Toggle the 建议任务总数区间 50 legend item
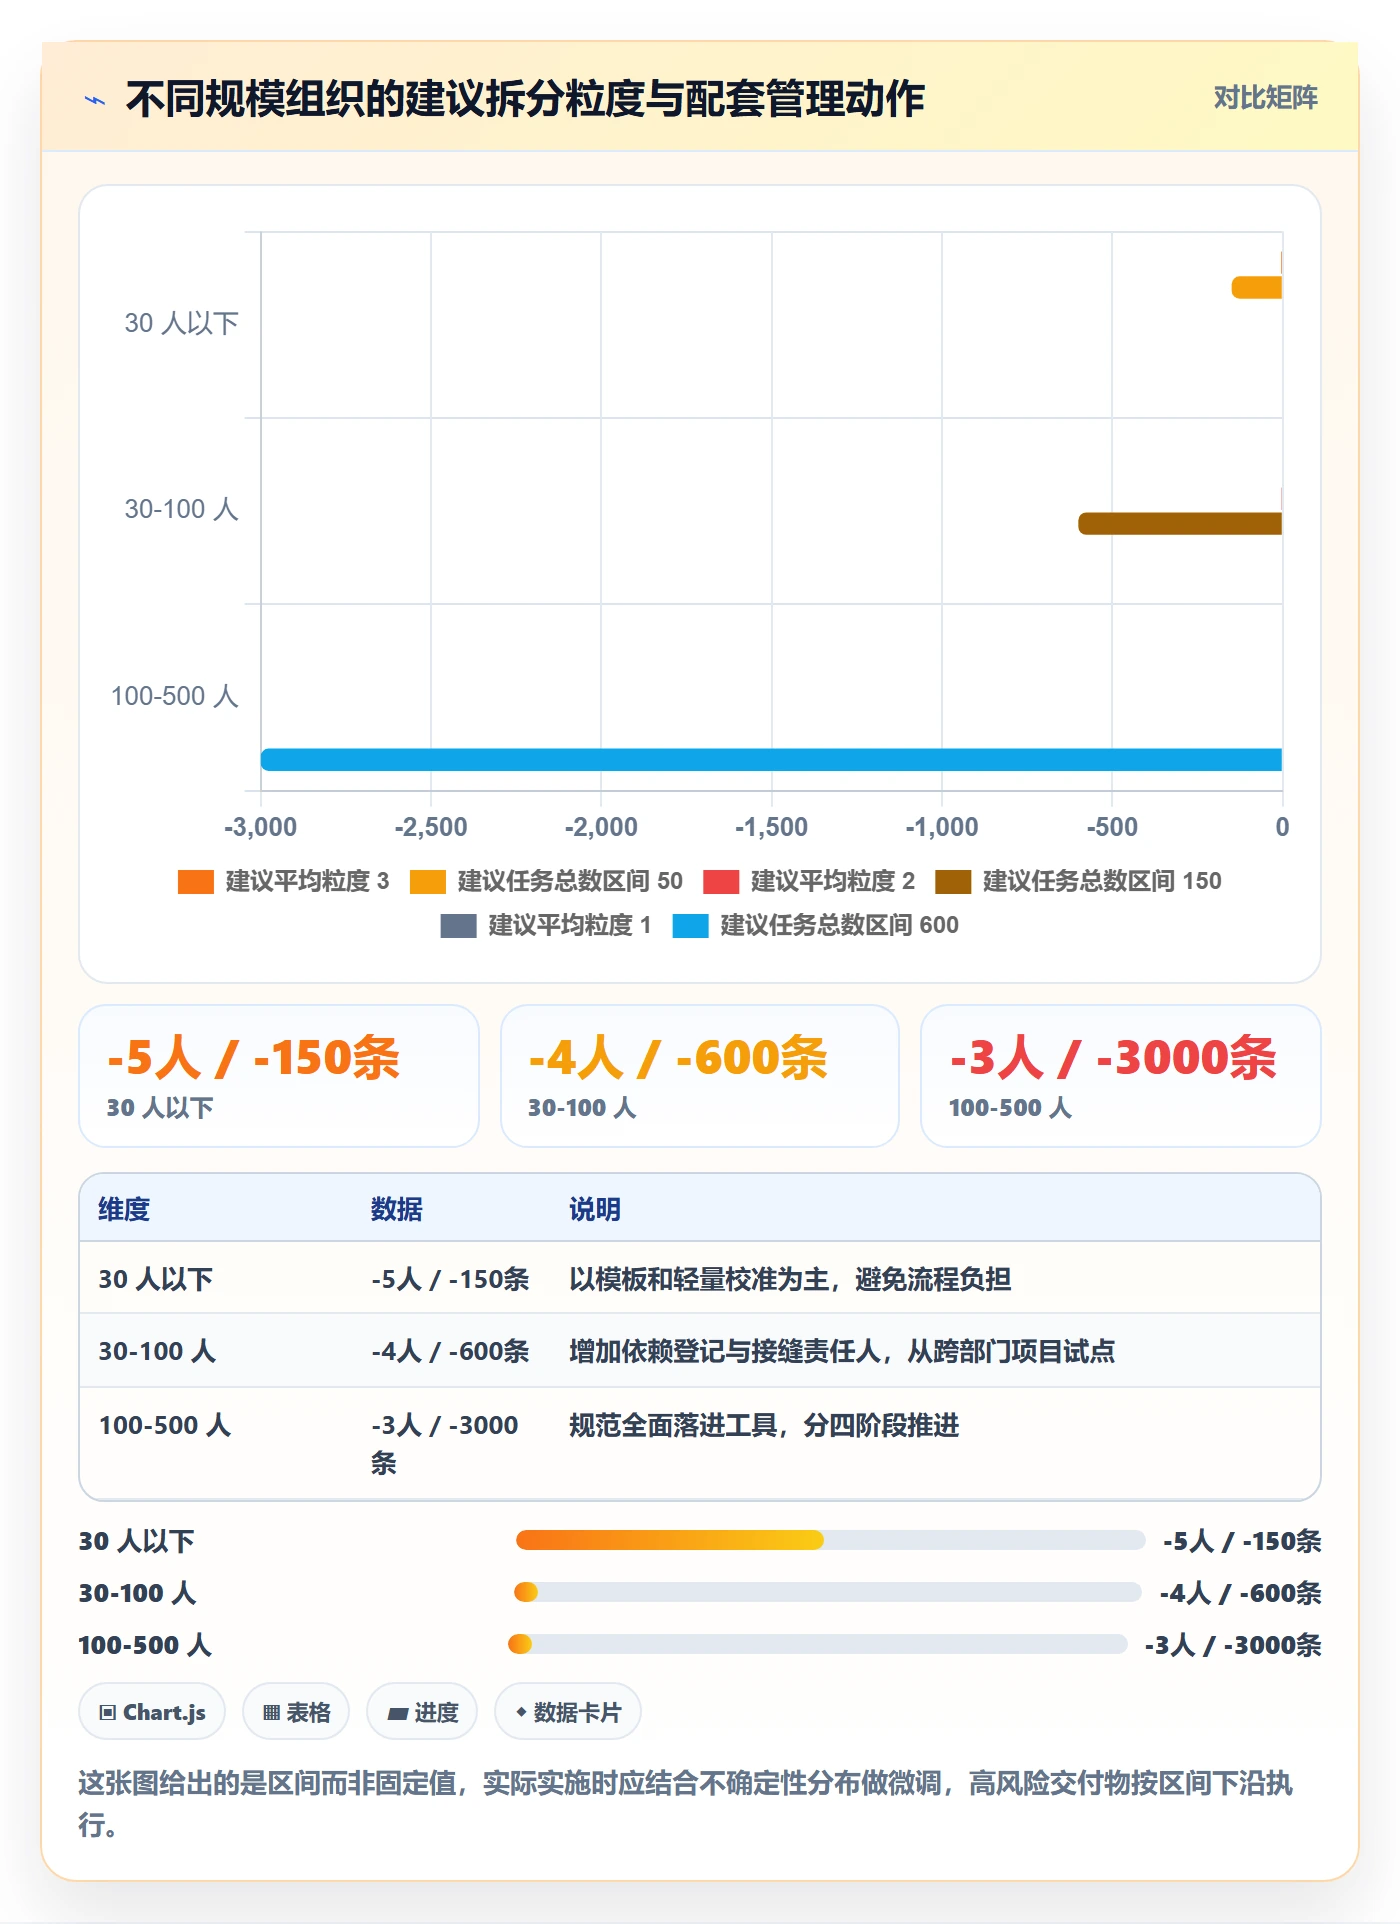Image resolution: width=1400 pixels, height=1924 pixels. 546,881
